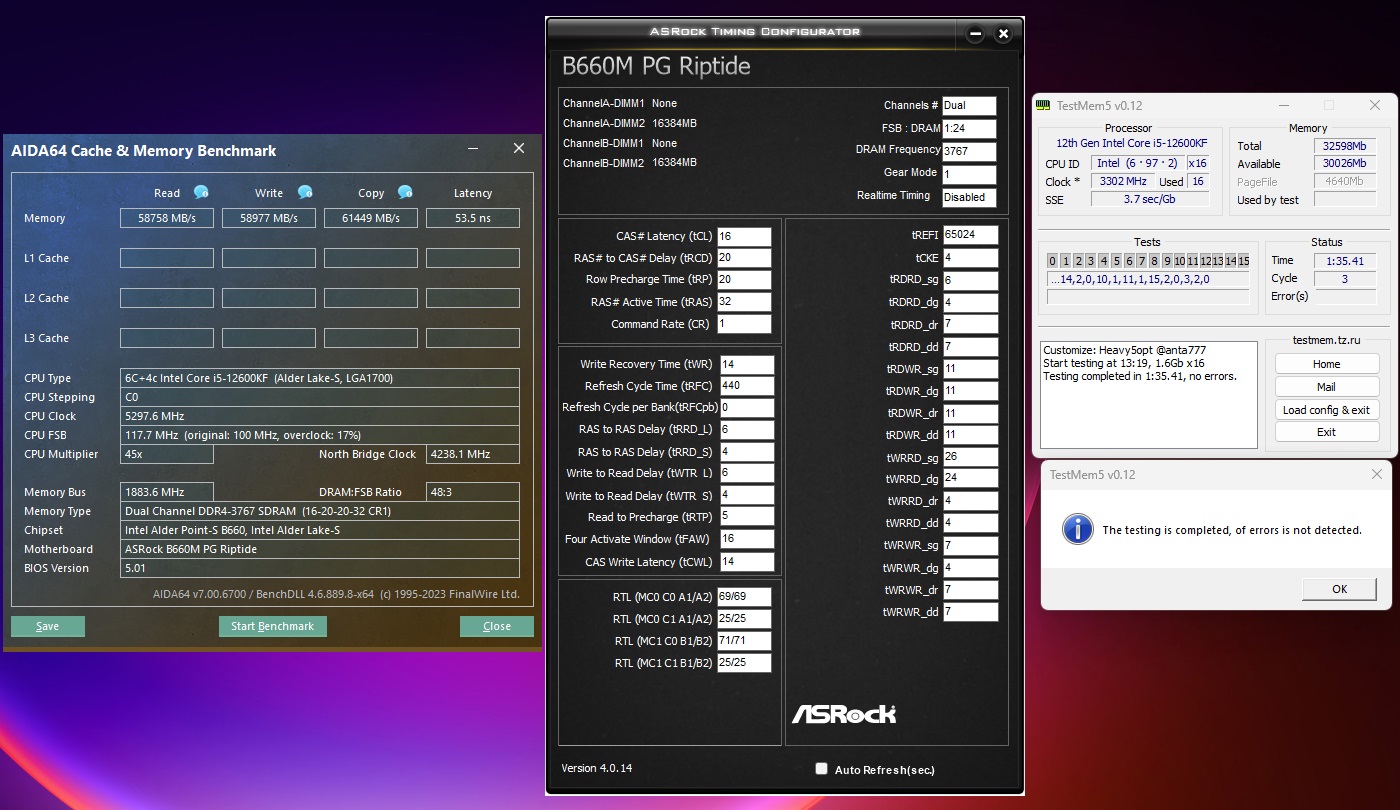Click the RTL (MC1 C0 B1/B2) field
This screenshot has width=1400, height=810.
[x=744, y=641]
